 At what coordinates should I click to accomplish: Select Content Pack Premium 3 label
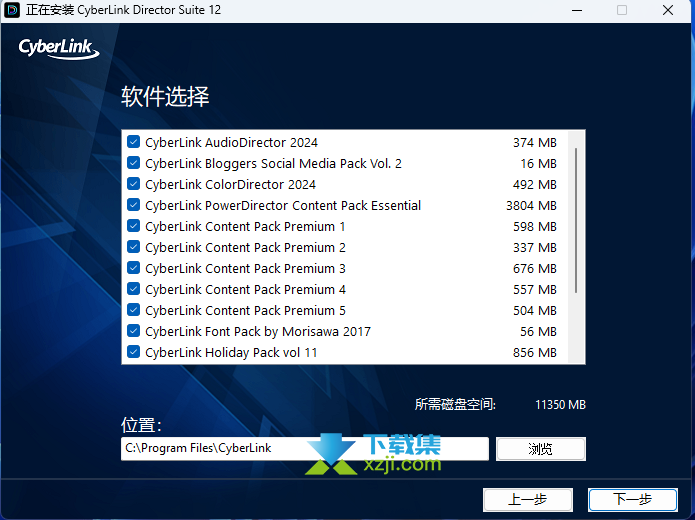tap(245, 269)
